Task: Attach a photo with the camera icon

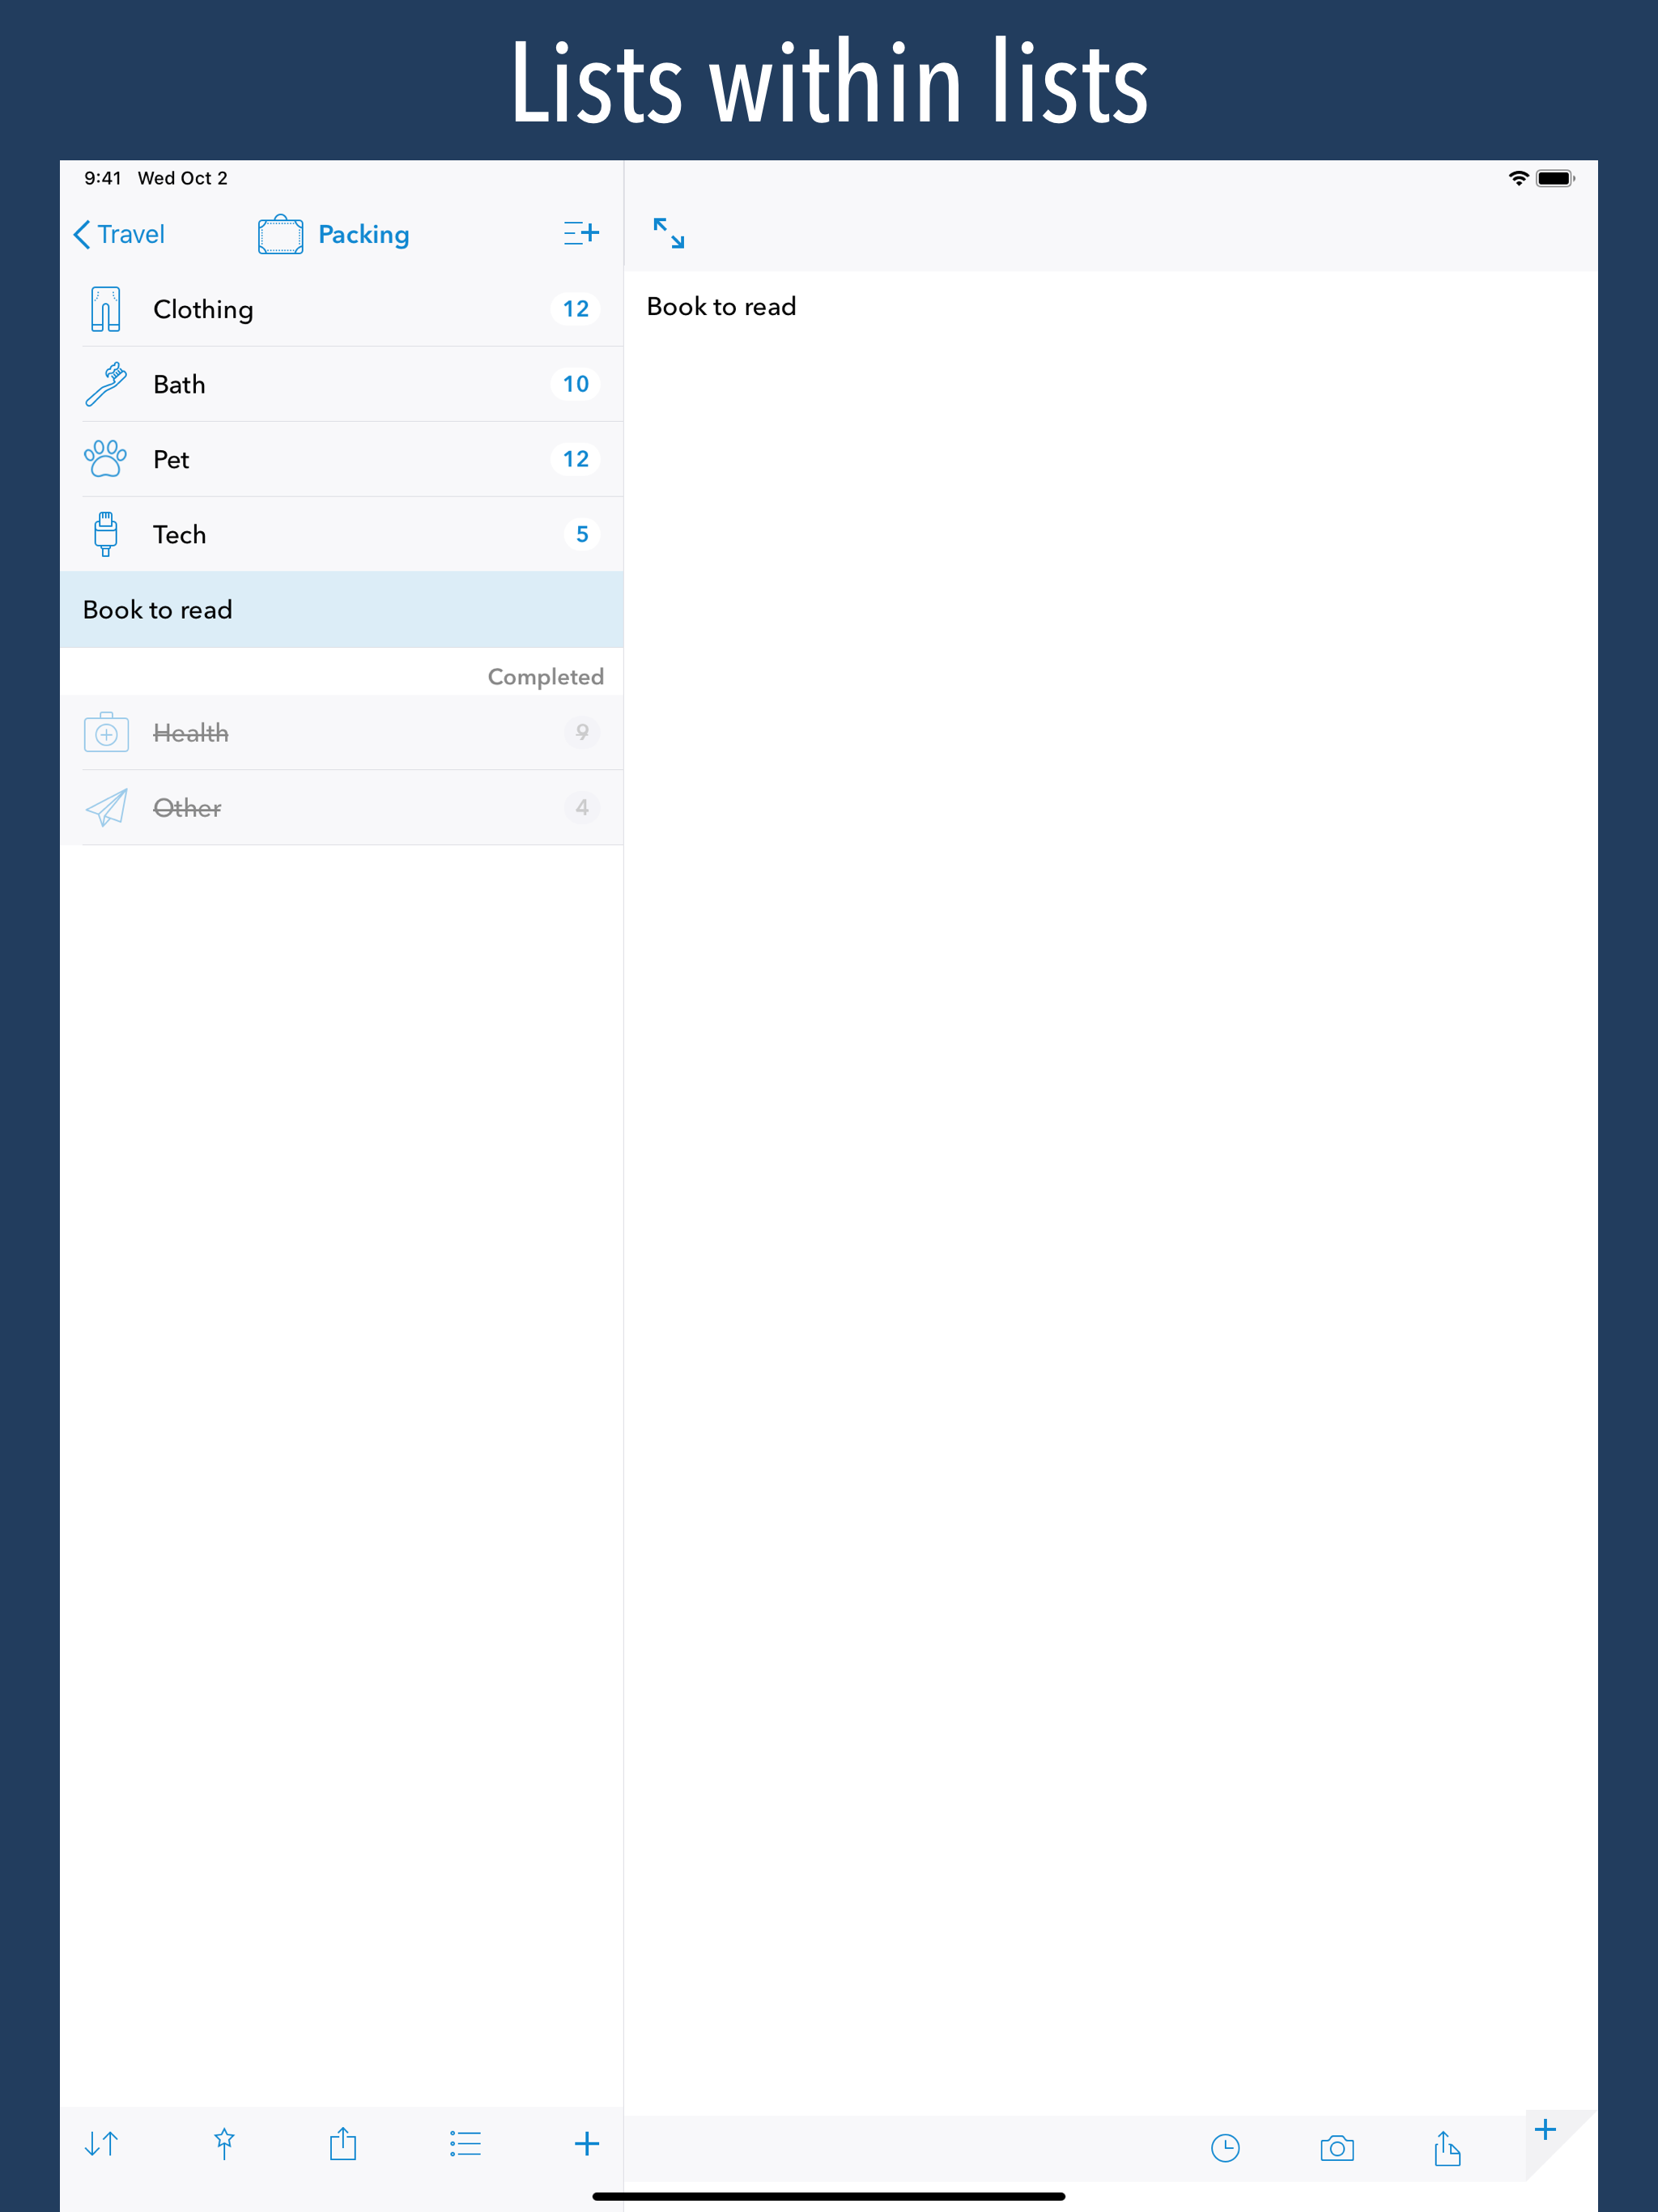Action: pos(1337,2147)
